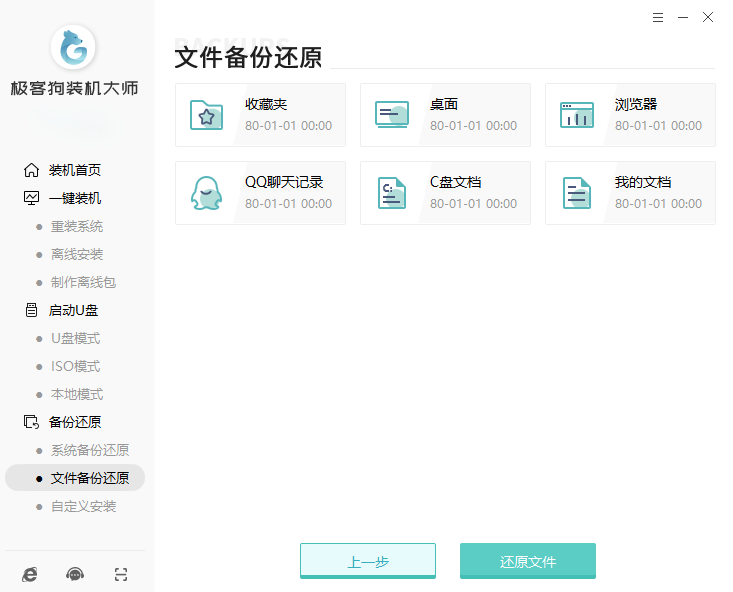Click the C盘文档 file icon
This screenshot has width=733, height=592.
pyautogui.click(x=391, y=193)
